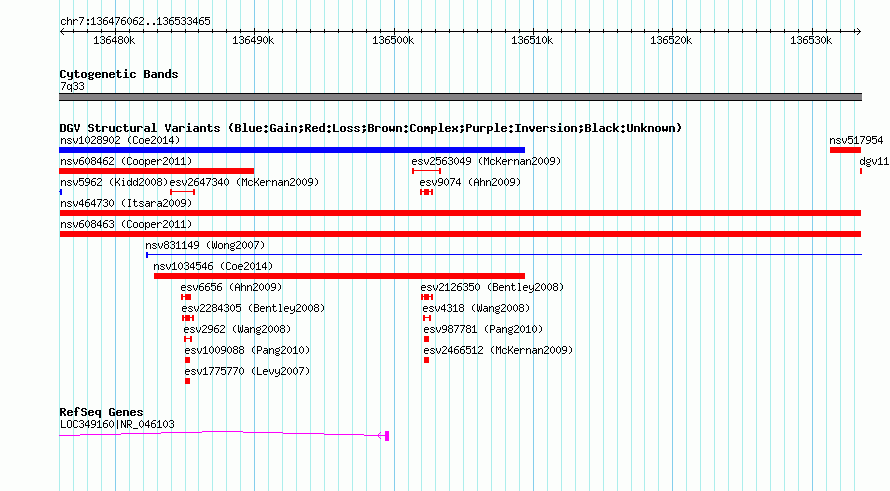Open nsv608463 (Cooper2011) label
The width and height of the screenshot is (890, 491).
point(126,224)
